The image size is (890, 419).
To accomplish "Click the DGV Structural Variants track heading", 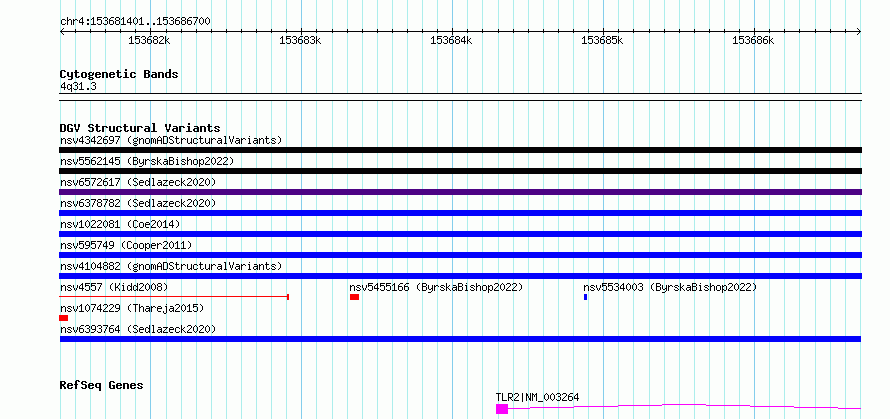I will [x=140, y=128].
